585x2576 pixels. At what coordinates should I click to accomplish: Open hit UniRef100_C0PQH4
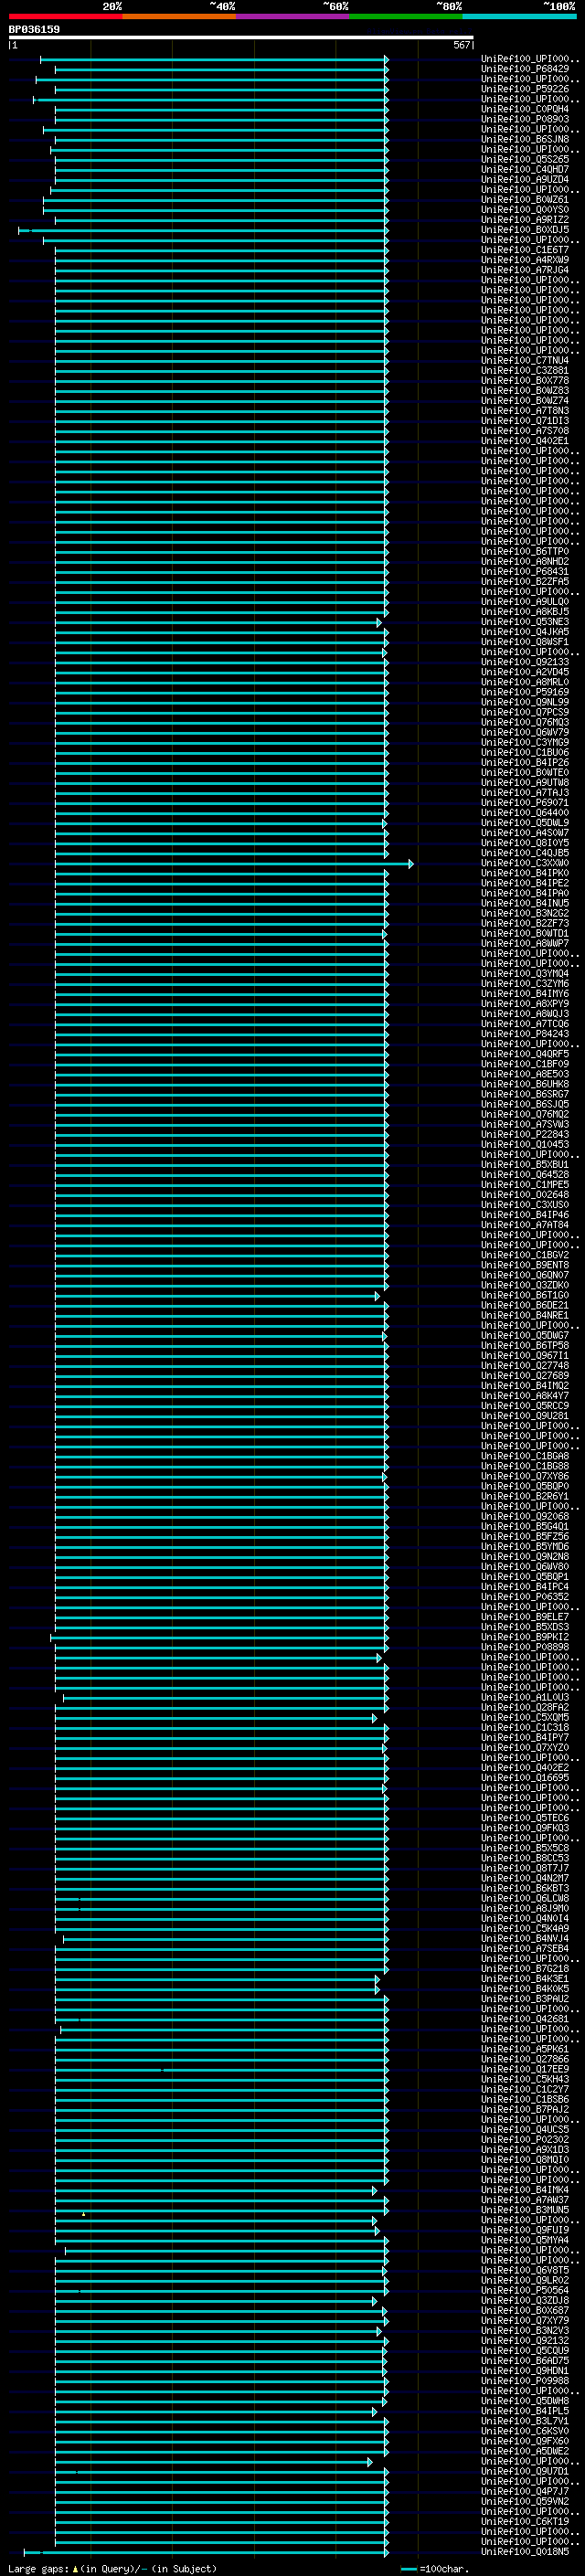pos(525,109)
